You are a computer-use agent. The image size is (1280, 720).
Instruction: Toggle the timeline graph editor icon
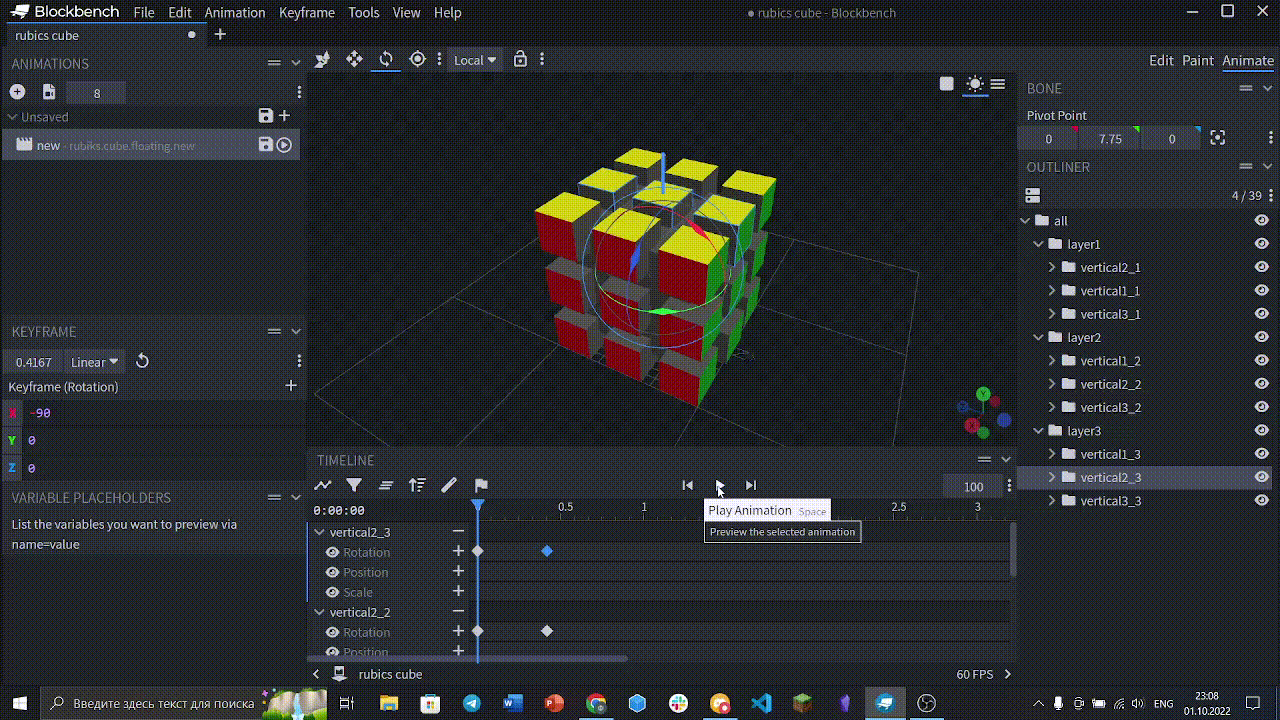(322, 485)
